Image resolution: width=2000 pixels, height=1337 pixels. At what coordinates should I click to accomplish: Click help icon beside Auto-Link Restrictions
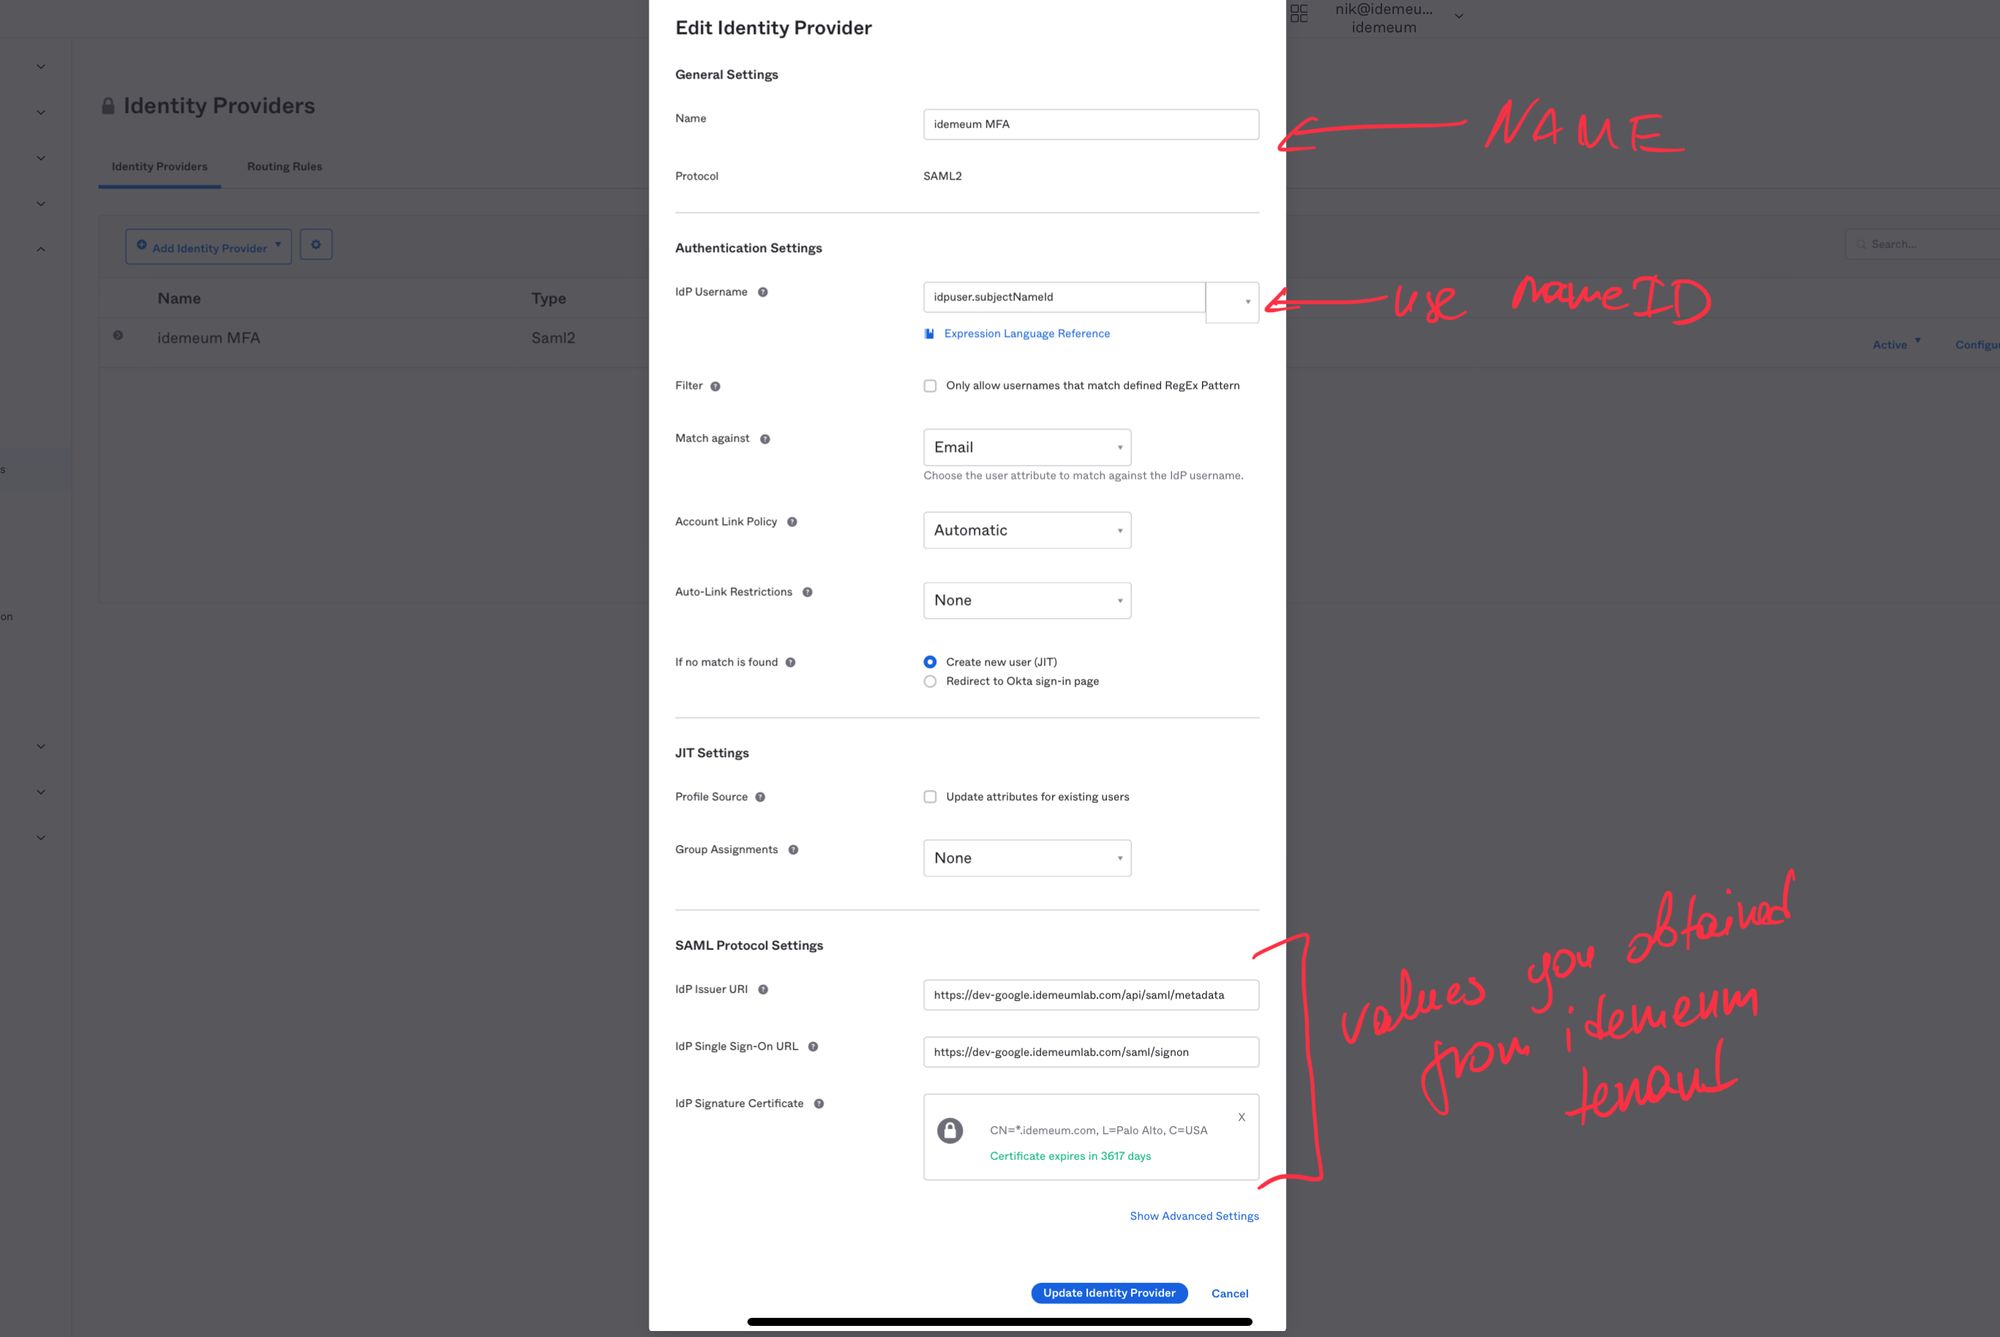[x=807, y=592]
